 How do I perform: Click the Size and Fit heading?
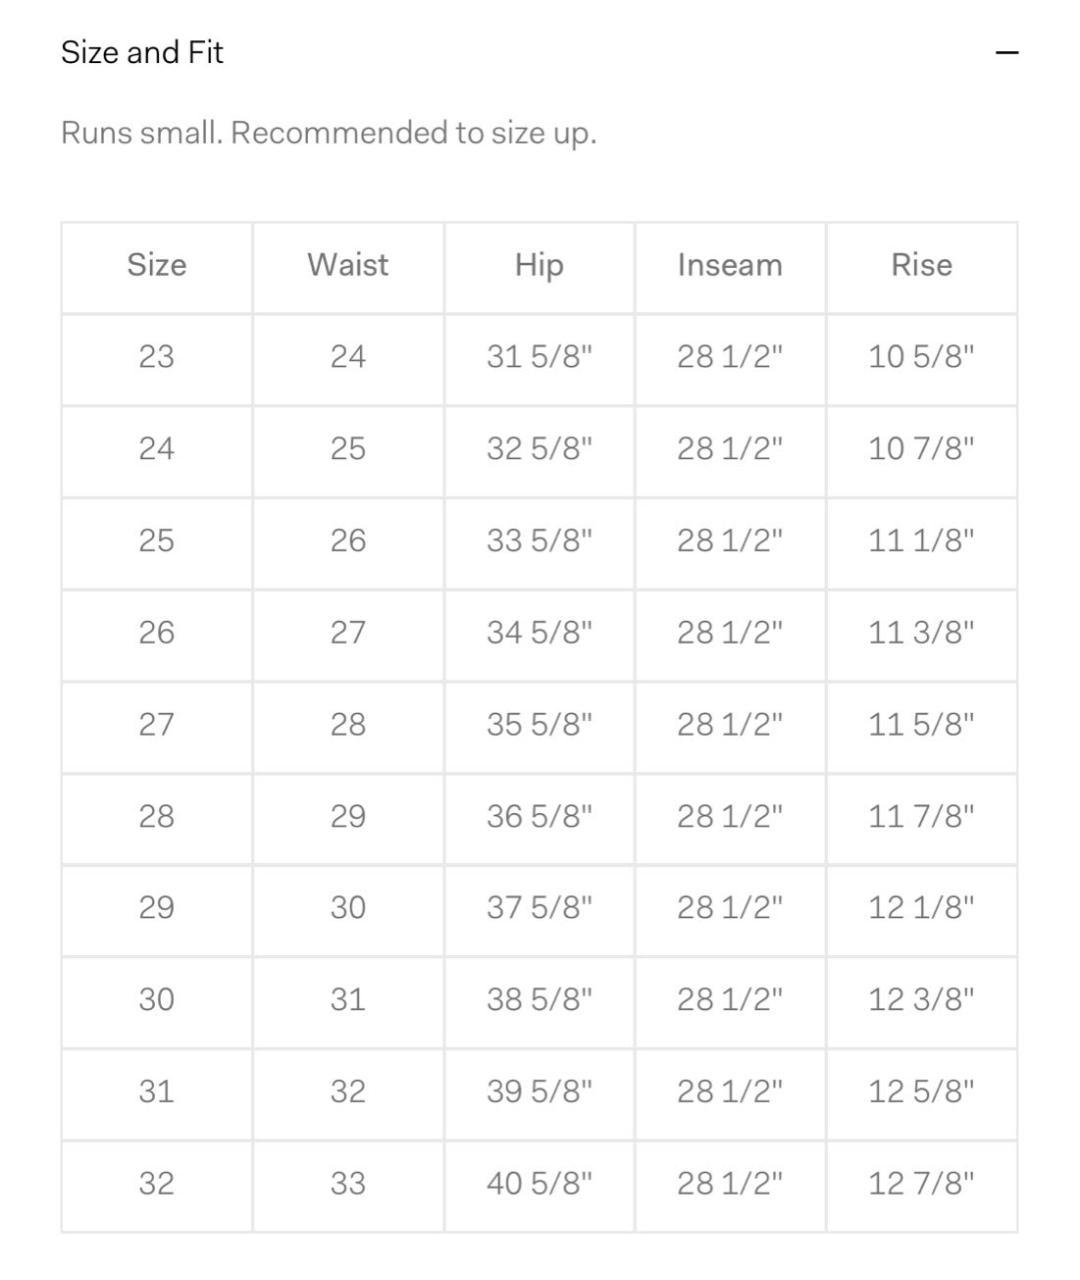(142, 52)
